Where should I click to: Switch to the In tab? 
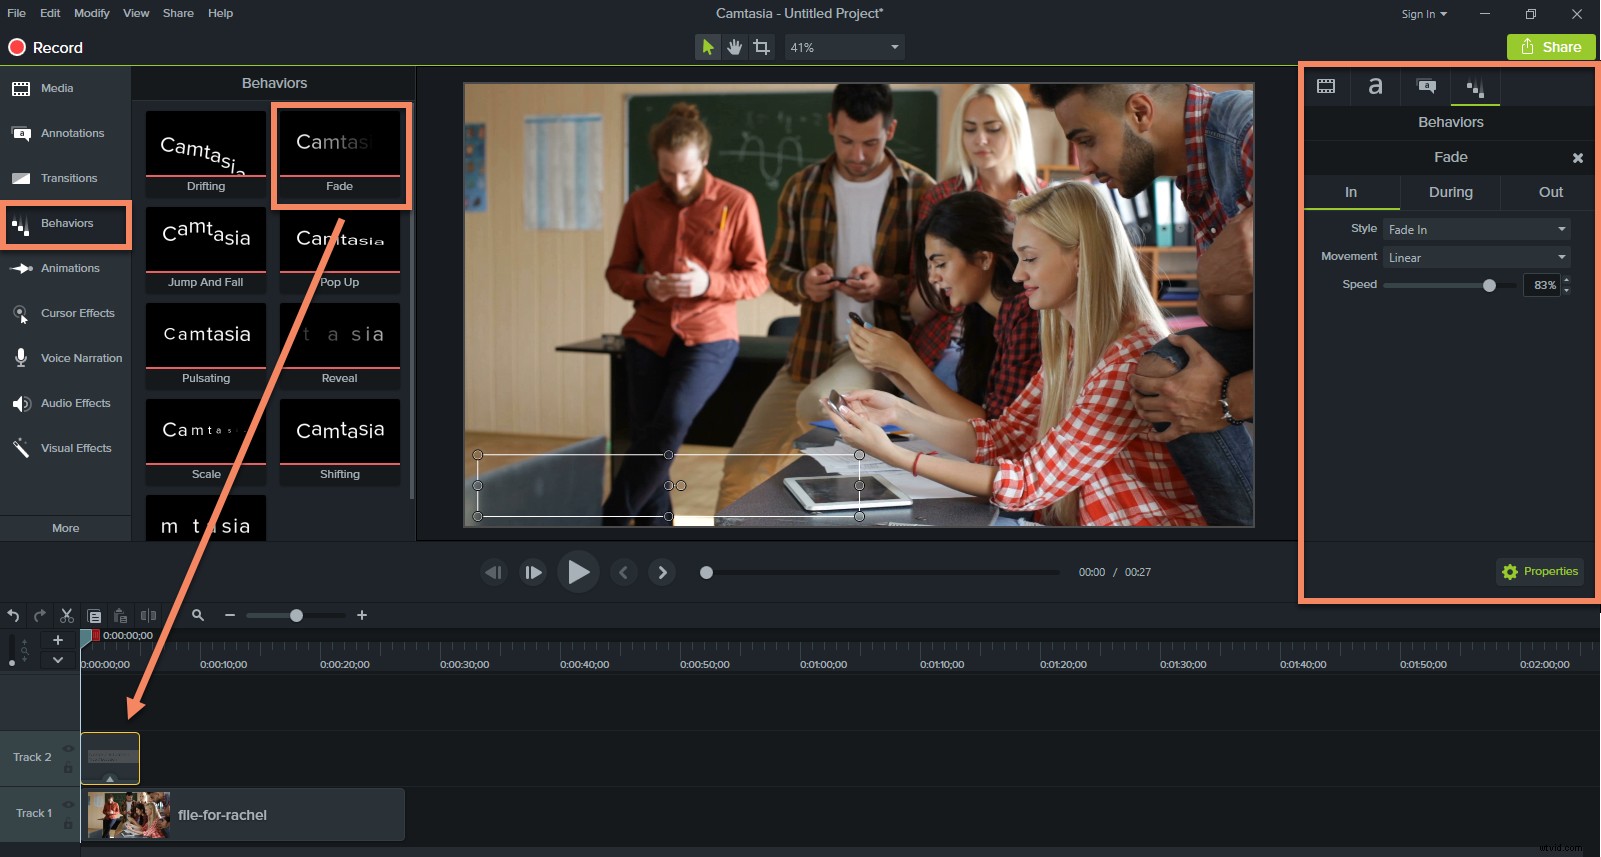1351,192
